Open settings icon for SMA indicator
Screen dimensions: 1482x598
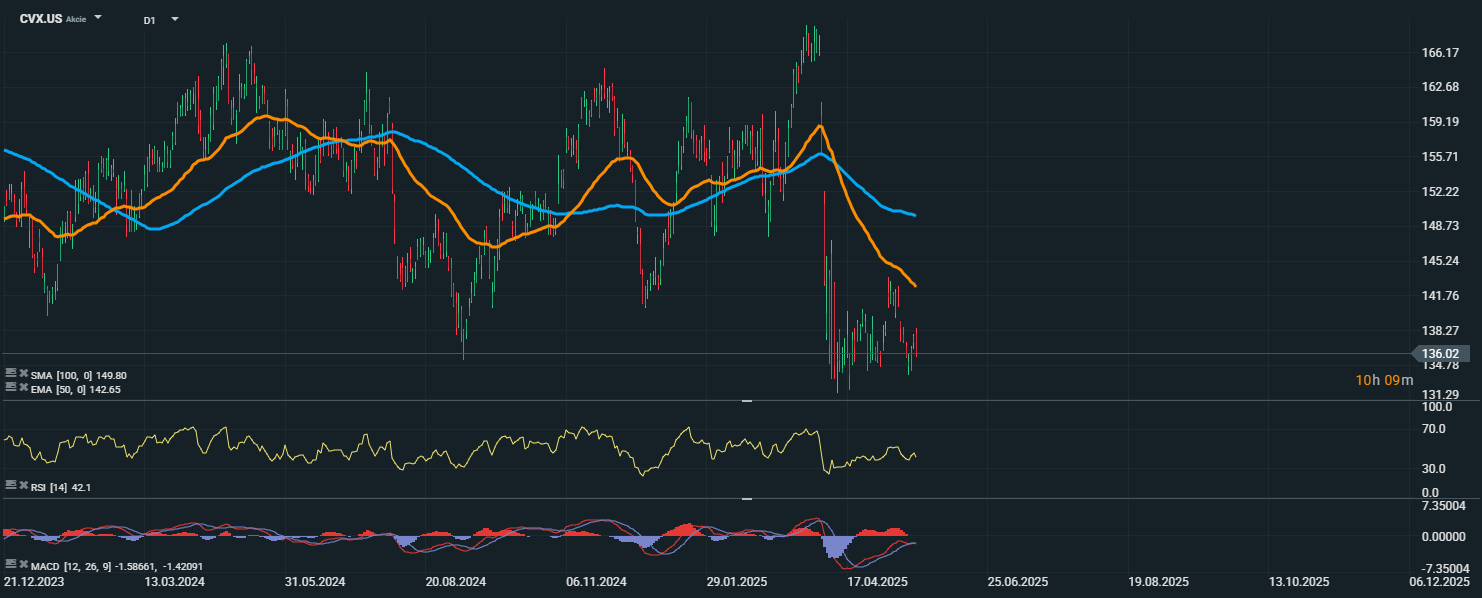(11, 373)
